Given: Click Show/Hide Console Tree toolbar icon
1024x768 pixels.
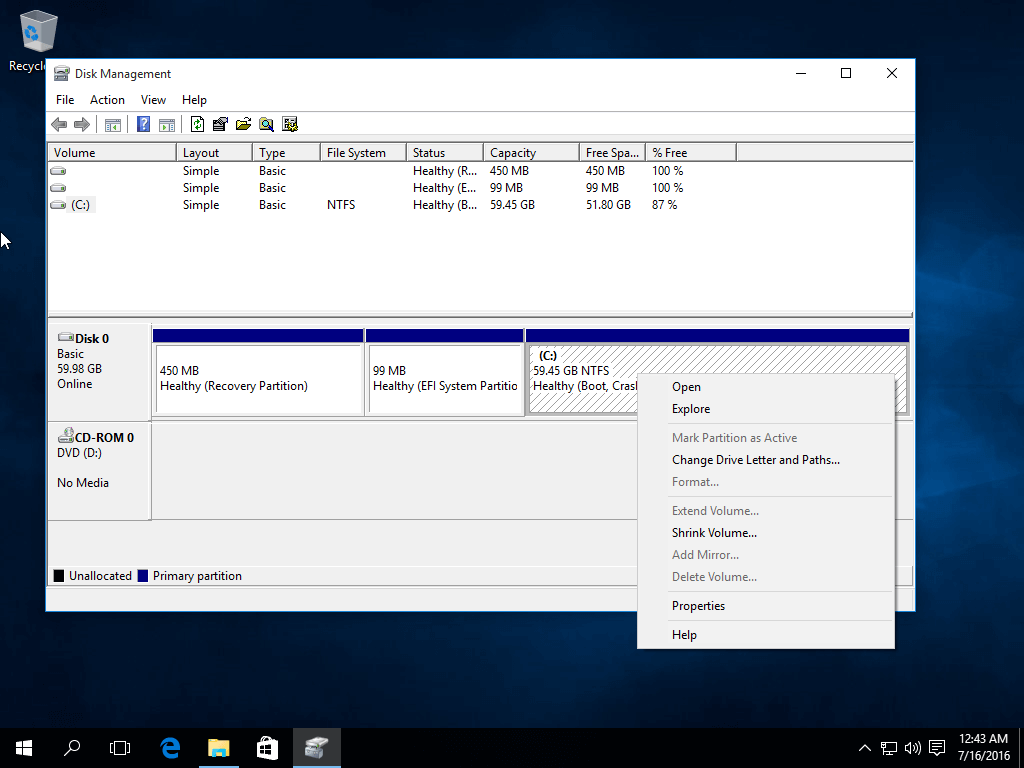Looking at the screenshot, I should (x=113, y=125).
